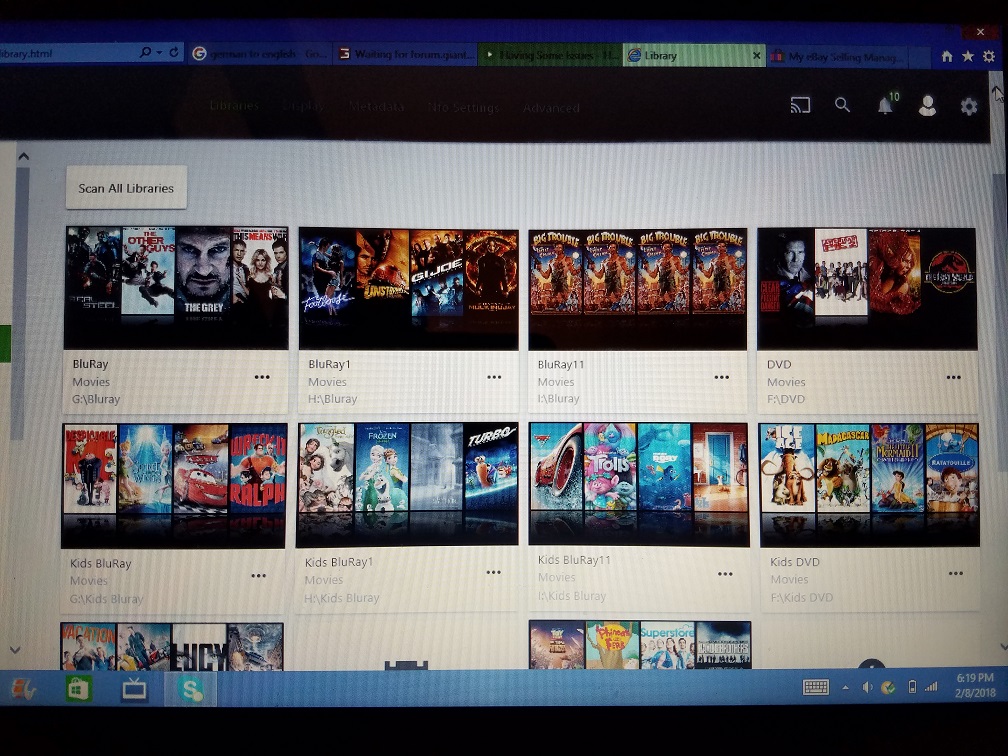The image size is (1008, 756).
Task: Open notifications bell showing 10
Action: point(887,104)
